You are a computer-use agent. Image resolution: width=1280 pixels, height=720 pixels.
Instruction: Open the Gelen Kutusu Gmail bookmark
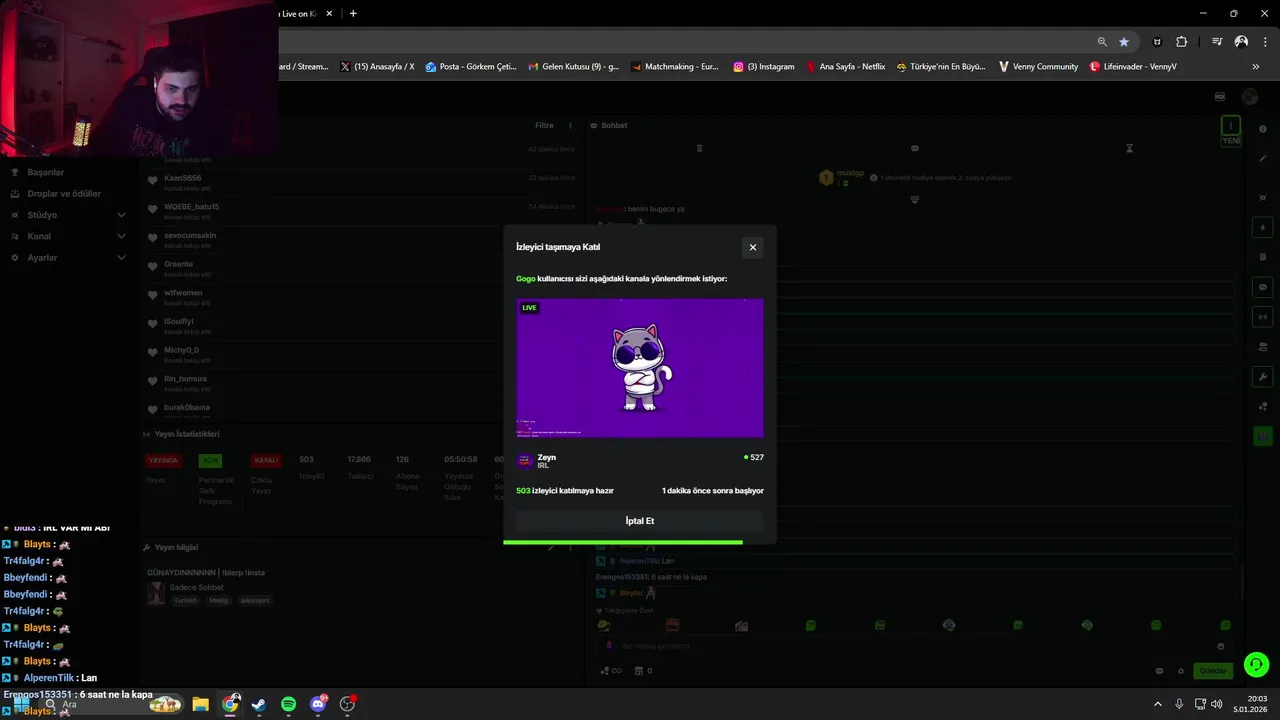pyautogui.click(x=573, y=67)
